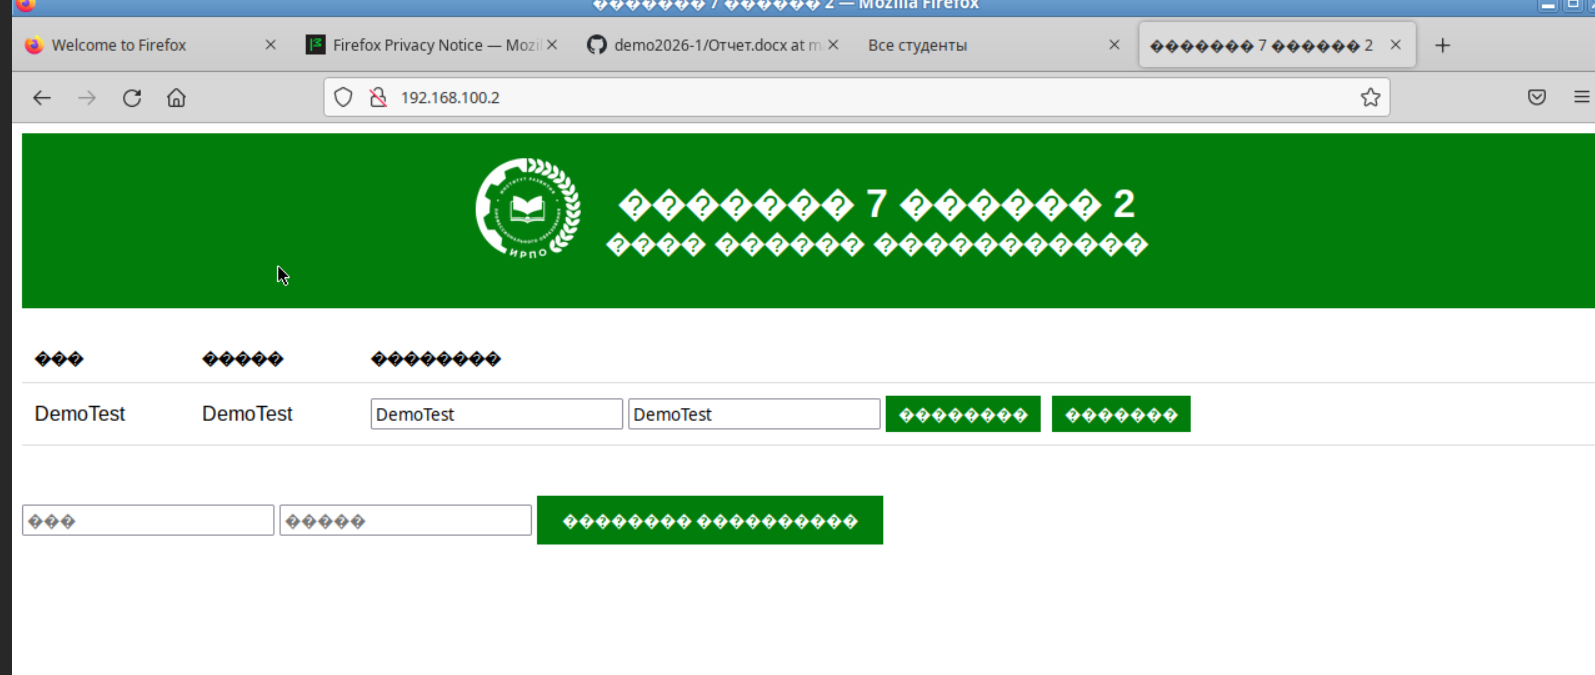The width and height of the screenshot is (1595, 675).
Task: Open the Save to Pocket icon
Action: 1537,98
